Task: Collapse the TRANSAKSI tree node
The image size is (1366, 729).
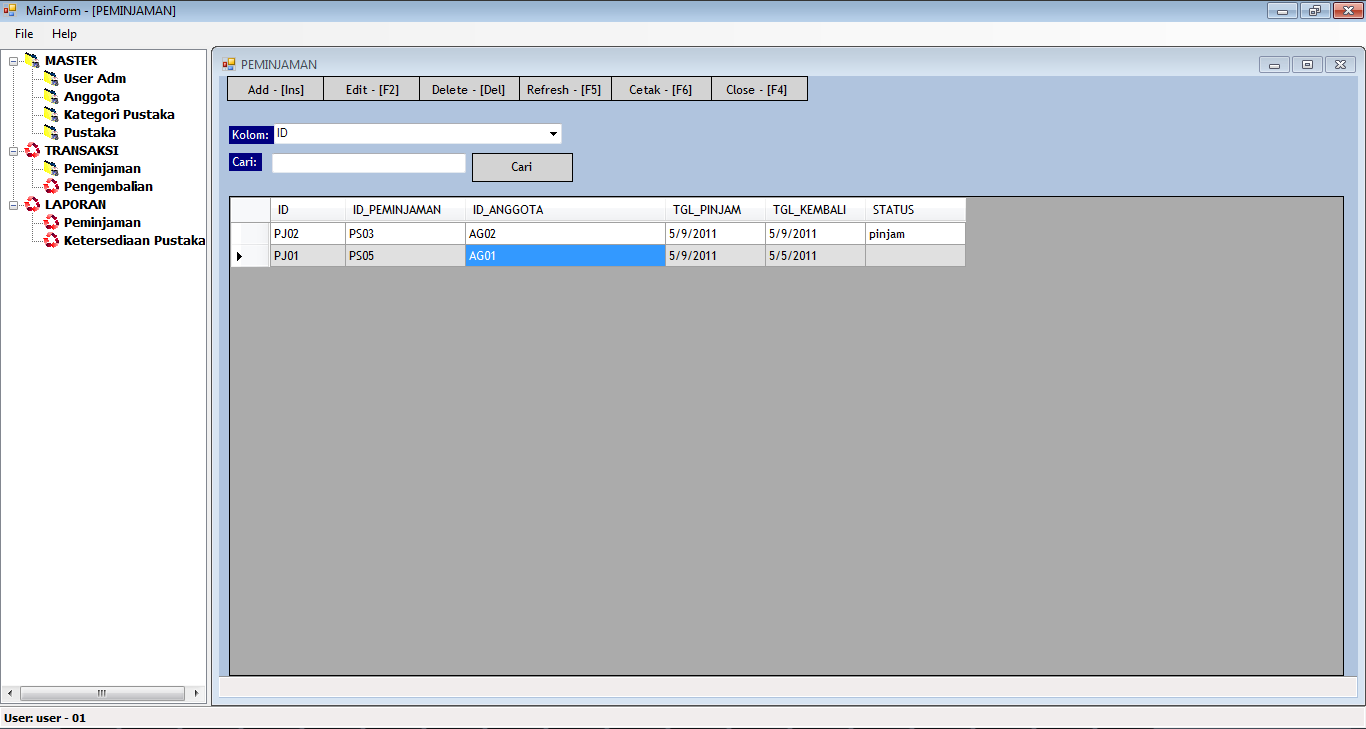Action: coord(13,151)
